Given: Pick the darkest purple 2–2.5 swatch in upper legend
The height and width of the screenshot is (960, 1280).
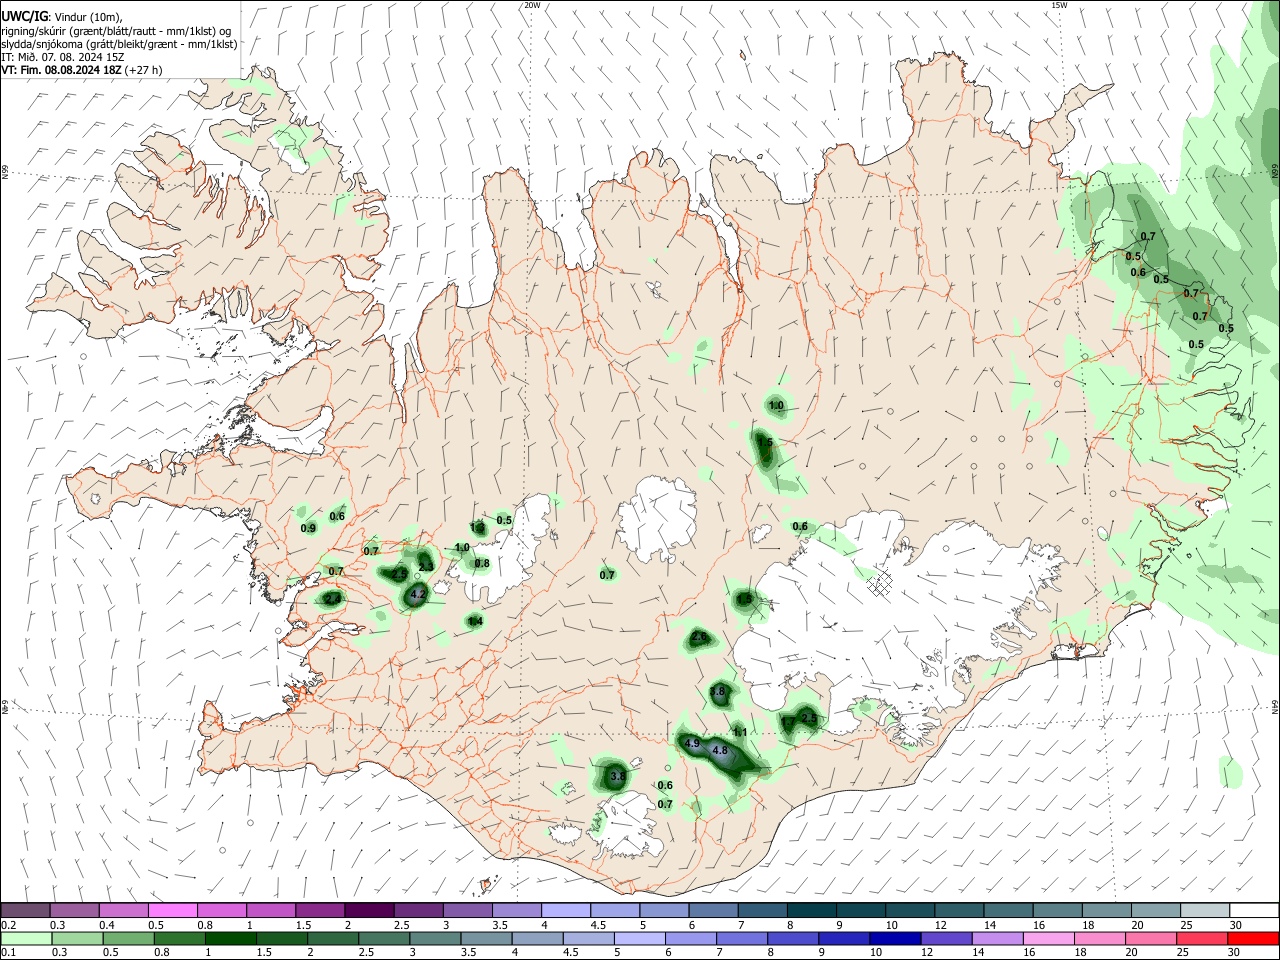Looking at the screenshot, I should click(x=369, y=910).
